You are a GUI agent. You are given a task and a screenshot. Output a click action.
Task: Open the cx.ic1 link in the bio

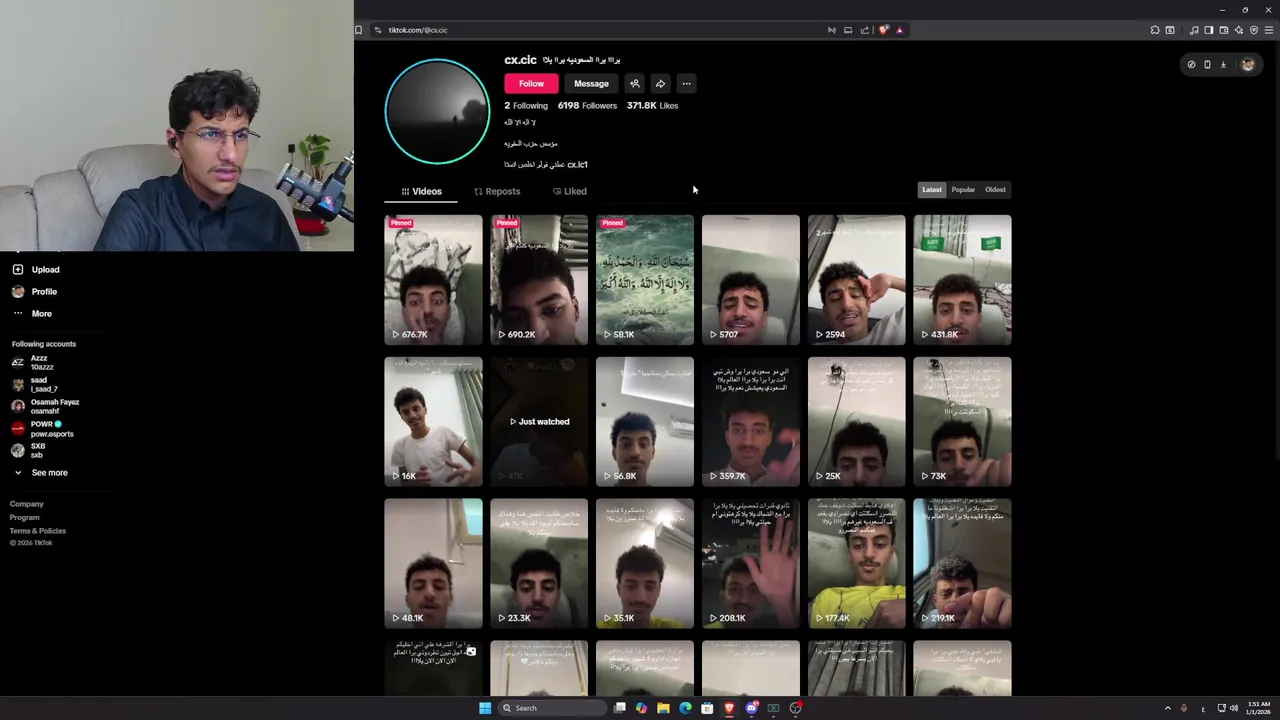(577, 164)
